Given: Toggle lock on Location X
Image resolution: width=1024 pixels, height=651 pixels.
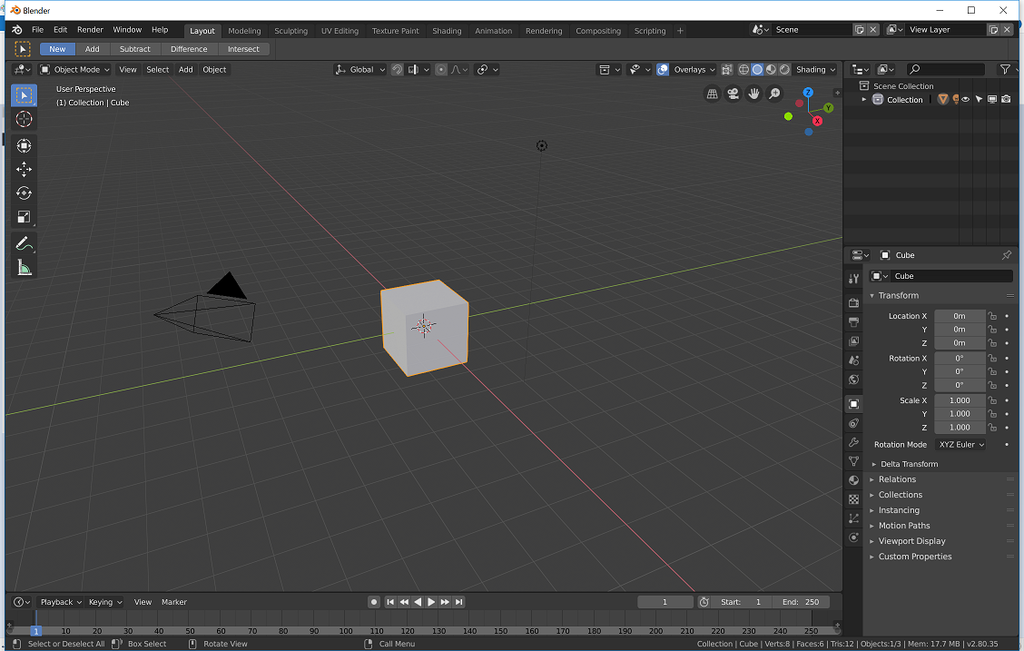Looking at the screenshot, I should coord(992,316).
